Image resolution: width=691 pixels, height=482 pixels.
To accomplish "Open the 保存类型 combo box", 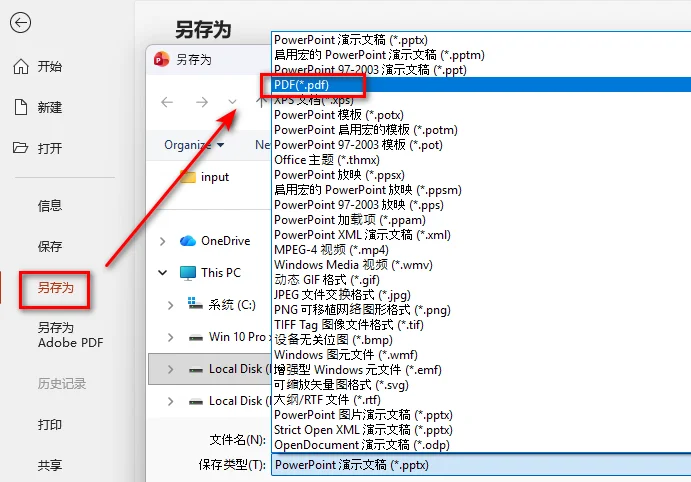I will tap(481, 465).
